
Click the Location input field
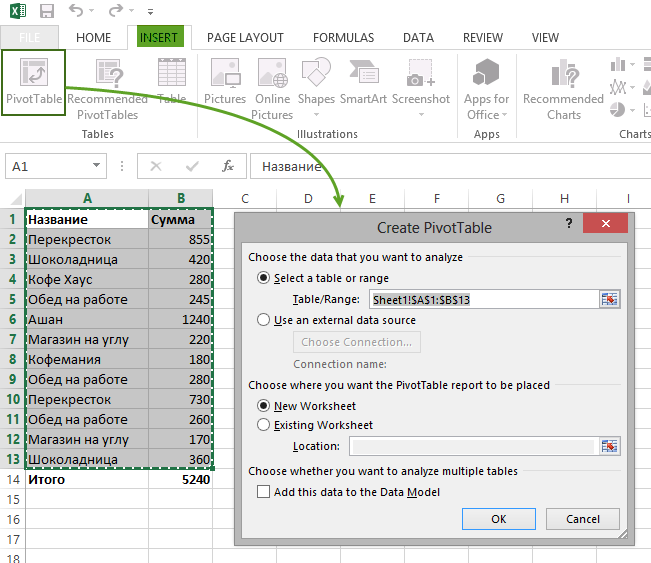[x=474, y=446]
